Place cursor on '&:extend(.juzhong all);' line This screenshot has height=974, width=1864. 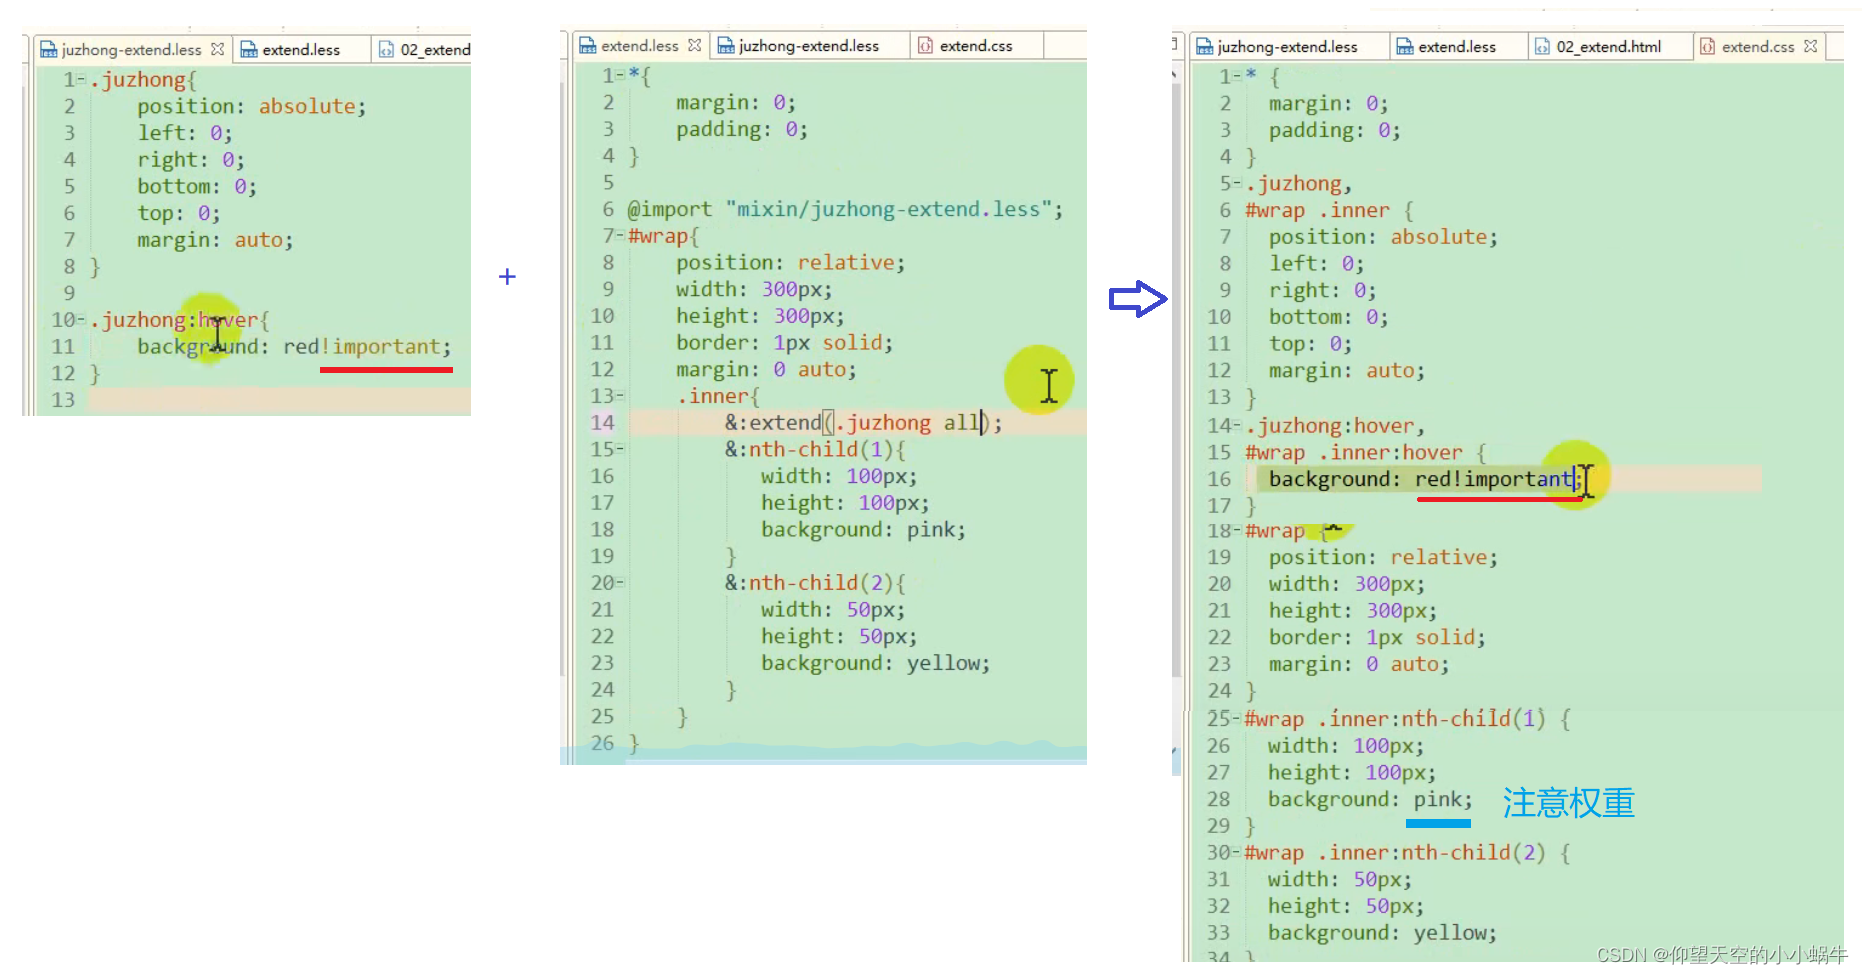[x=863, y=422]
